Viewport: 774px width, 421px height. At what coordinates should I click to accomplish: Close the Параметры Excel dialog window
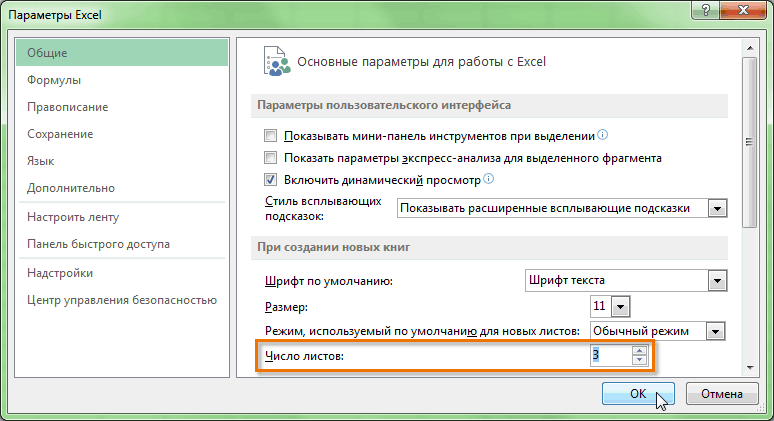pos(743,10)
